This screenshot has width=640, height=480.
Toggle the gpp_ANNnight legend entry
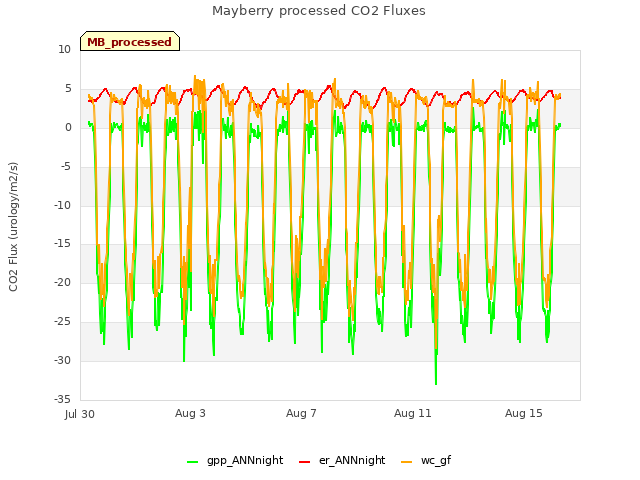(x=235, y=460)
